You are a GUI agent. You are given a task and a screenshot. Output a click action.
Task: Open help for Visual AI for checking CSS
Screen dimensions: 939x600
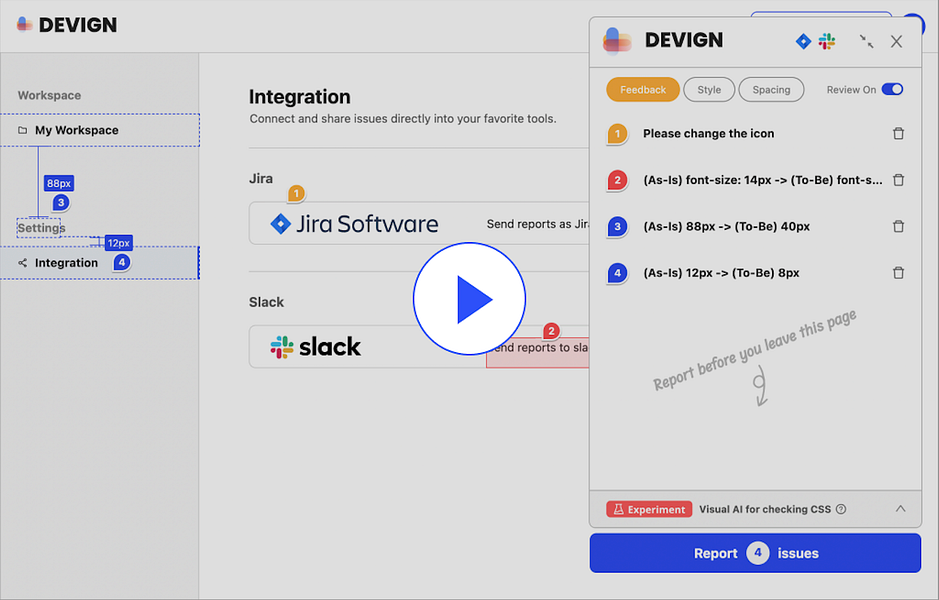coord(841,509)
